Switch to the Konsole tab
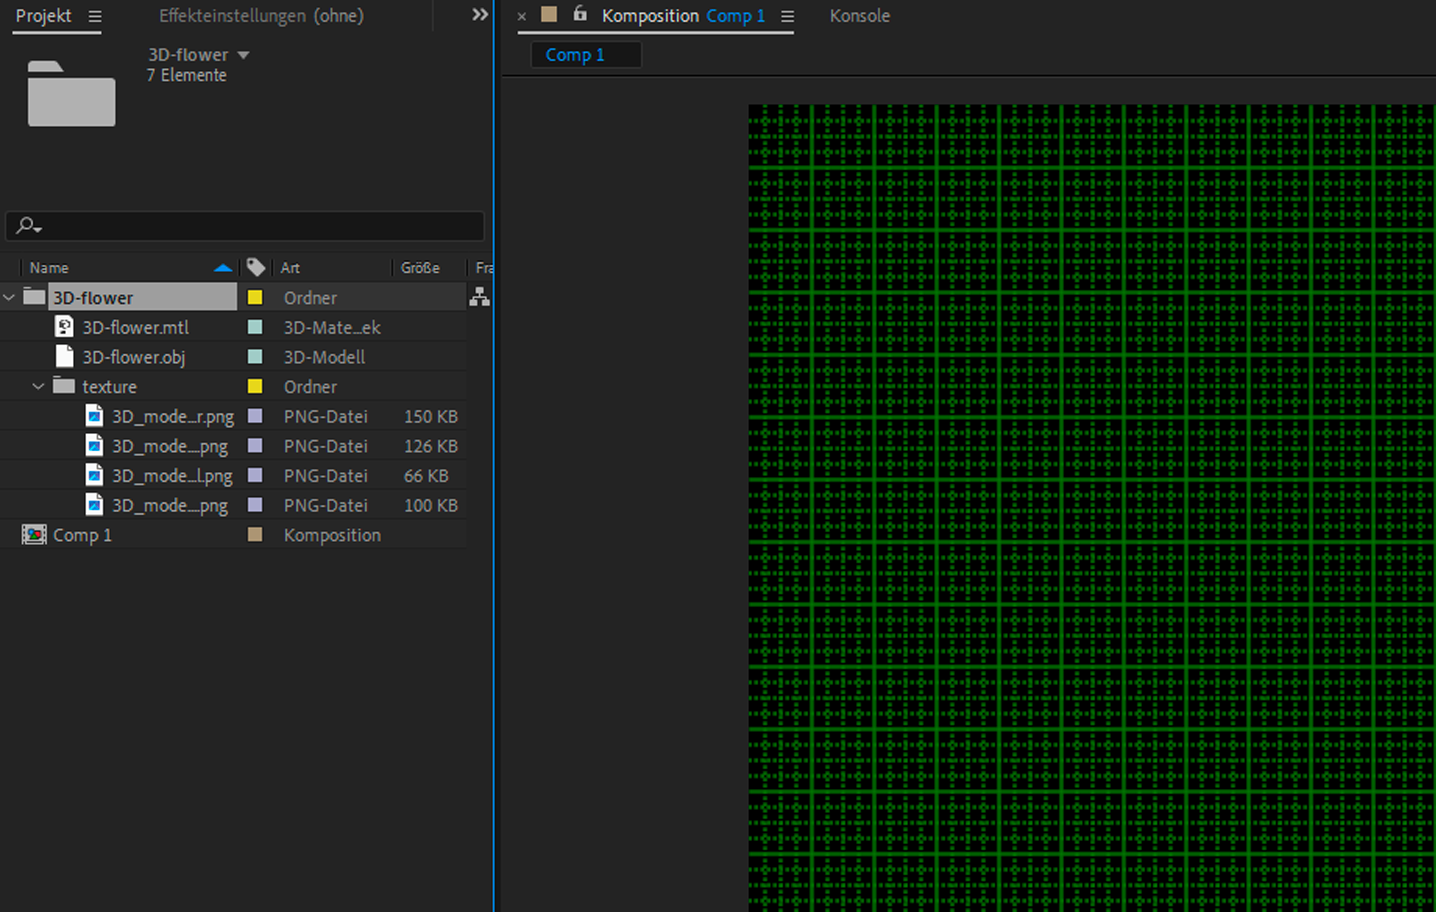The image size is (1436, 912). pyautogui.click(x=859, y=16)
